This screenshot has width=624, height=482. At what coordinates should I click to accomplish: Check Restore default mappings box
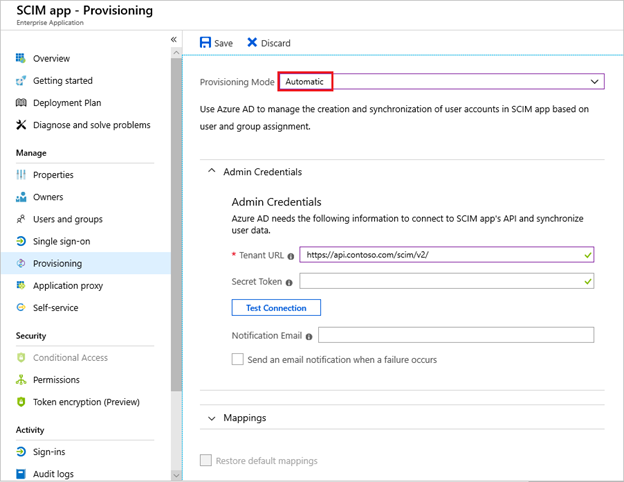click(x=206, y=460)
